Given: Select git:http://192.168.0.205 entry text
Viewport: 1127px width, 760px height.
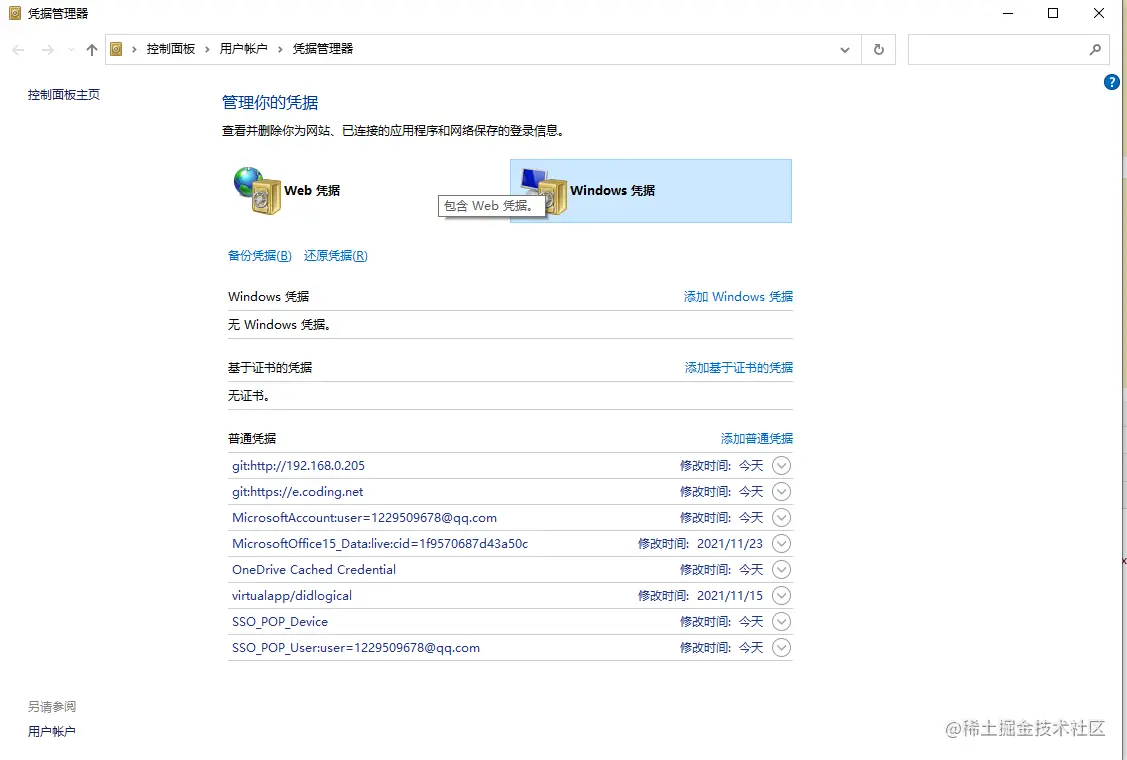Looking at the screenshot, I should tap(298, 465).
